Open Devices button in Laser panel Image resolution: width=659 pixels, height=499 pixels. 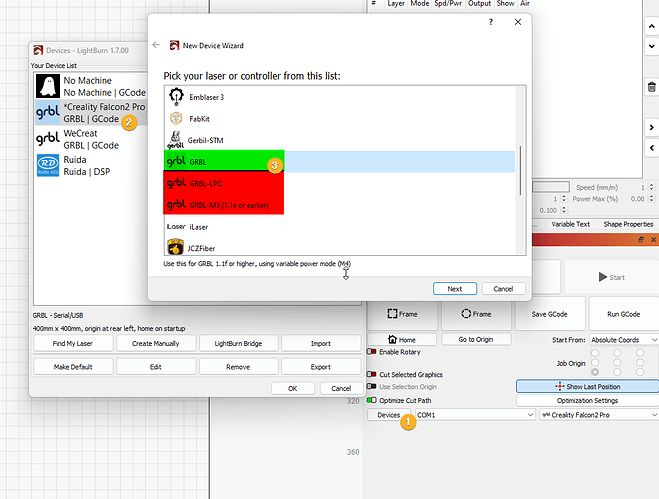click(x=389, y=415)
